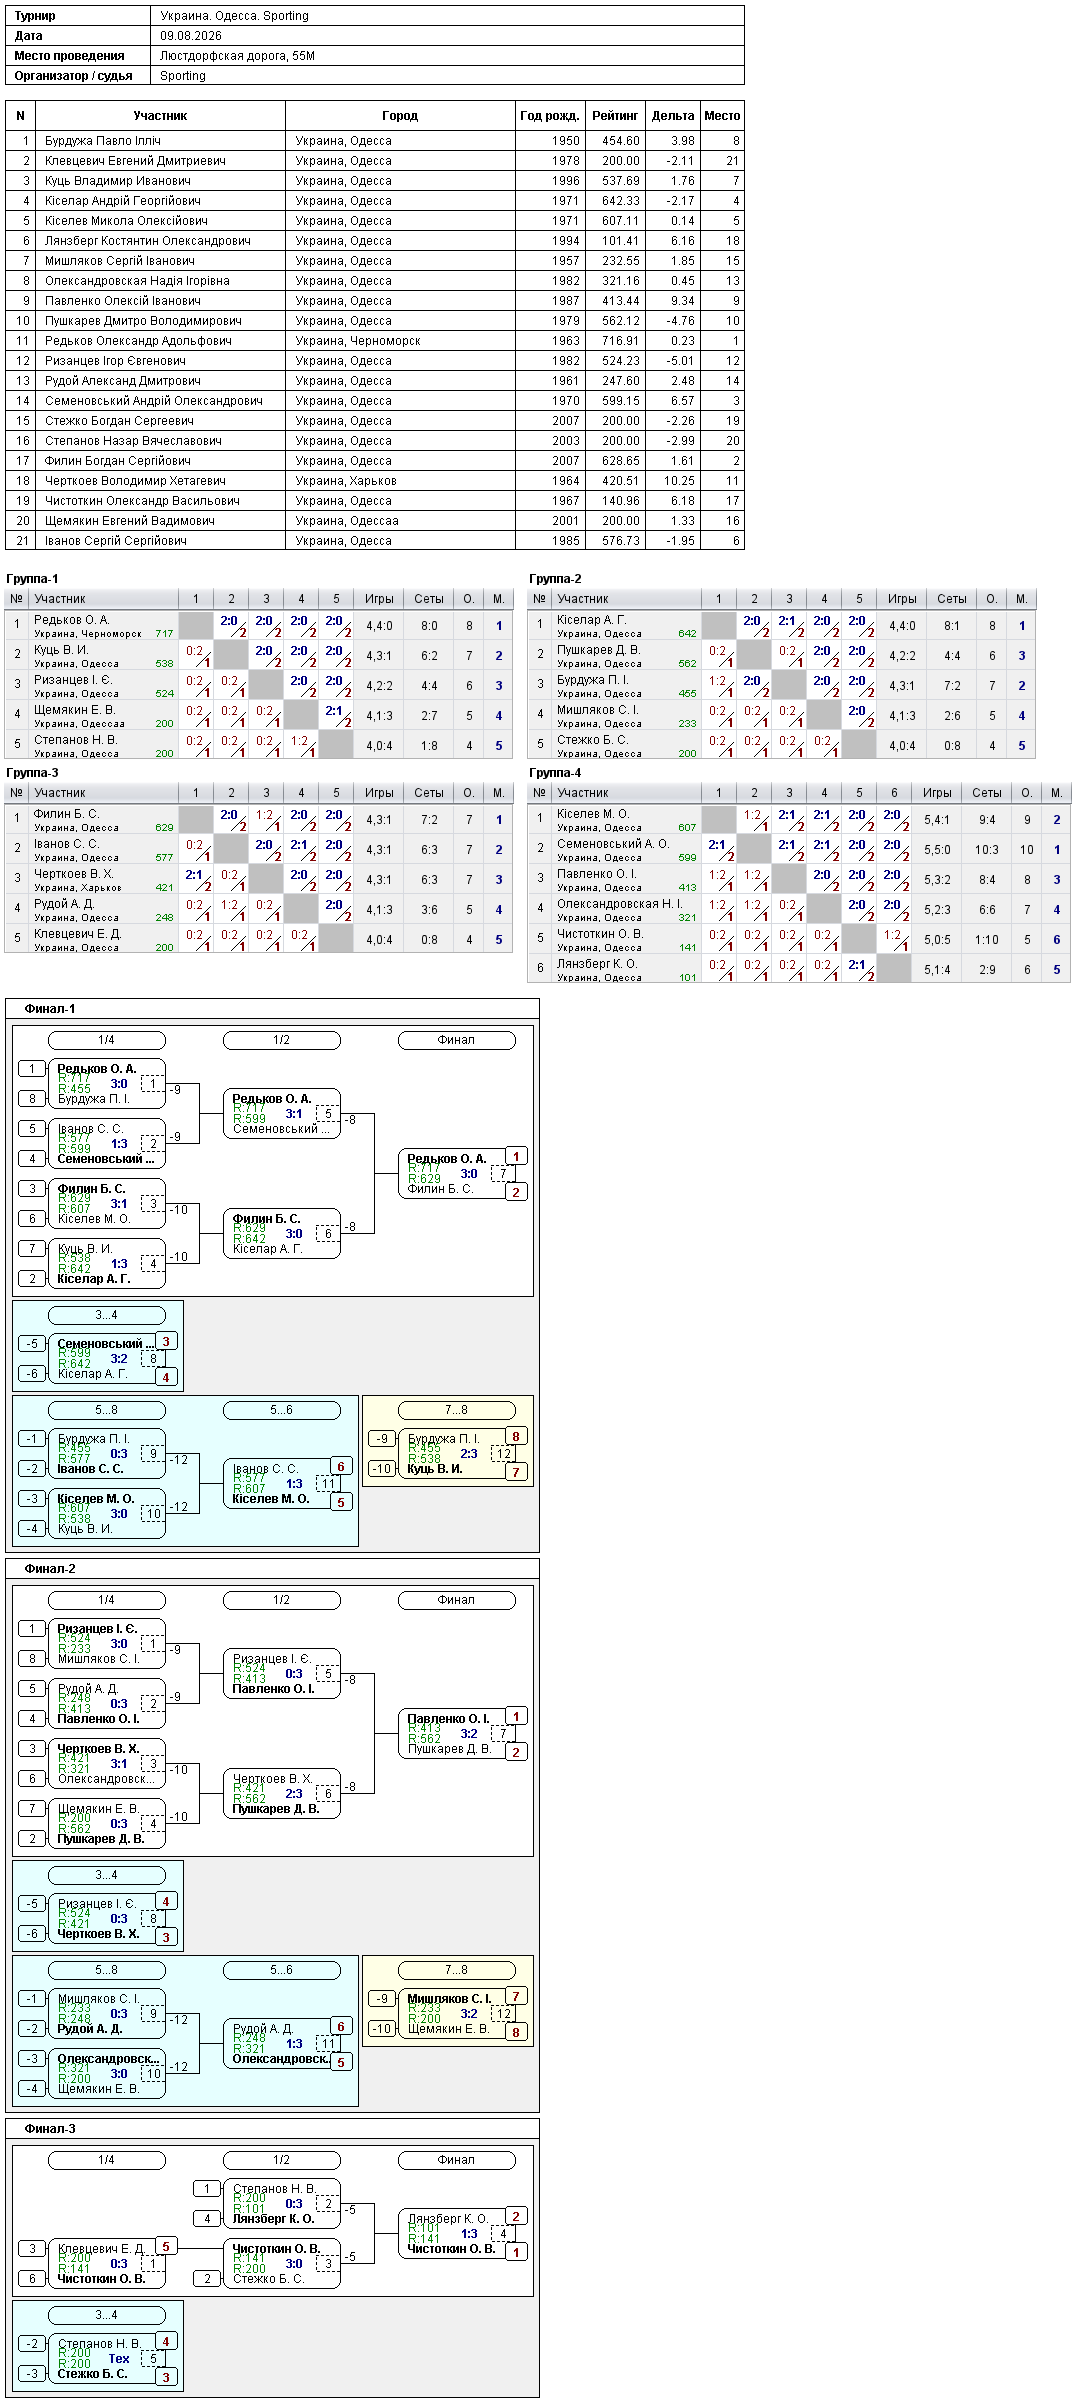Click Лянзберг К. О. in Группа-4 table
Viewport: 1081px width, 2403px height.
point(597,964)
